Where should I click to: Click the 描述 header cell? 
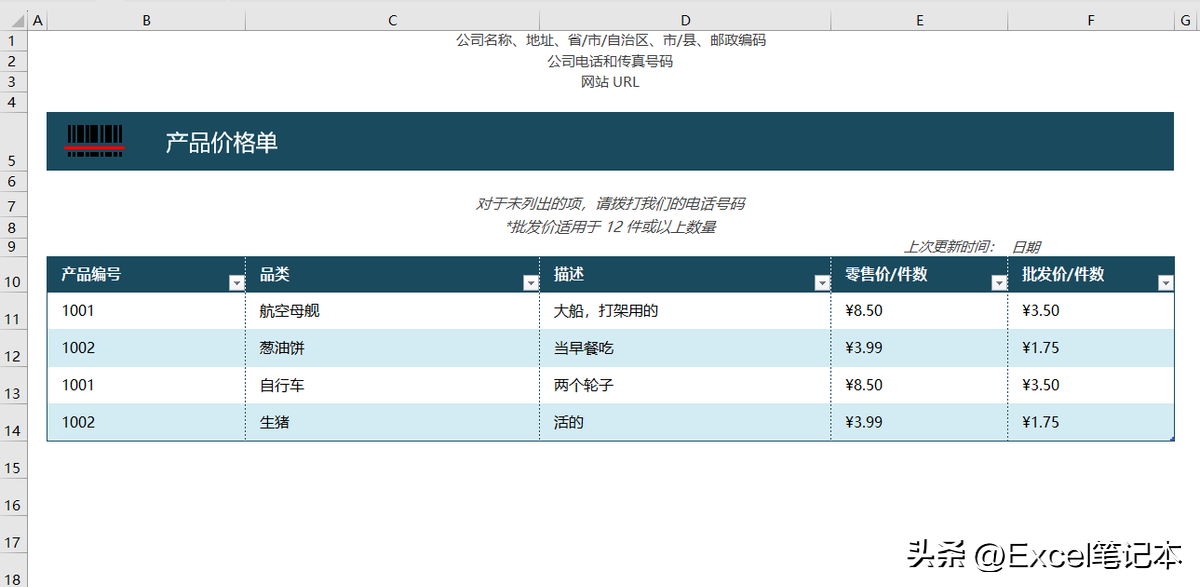[x=685, y=274]
